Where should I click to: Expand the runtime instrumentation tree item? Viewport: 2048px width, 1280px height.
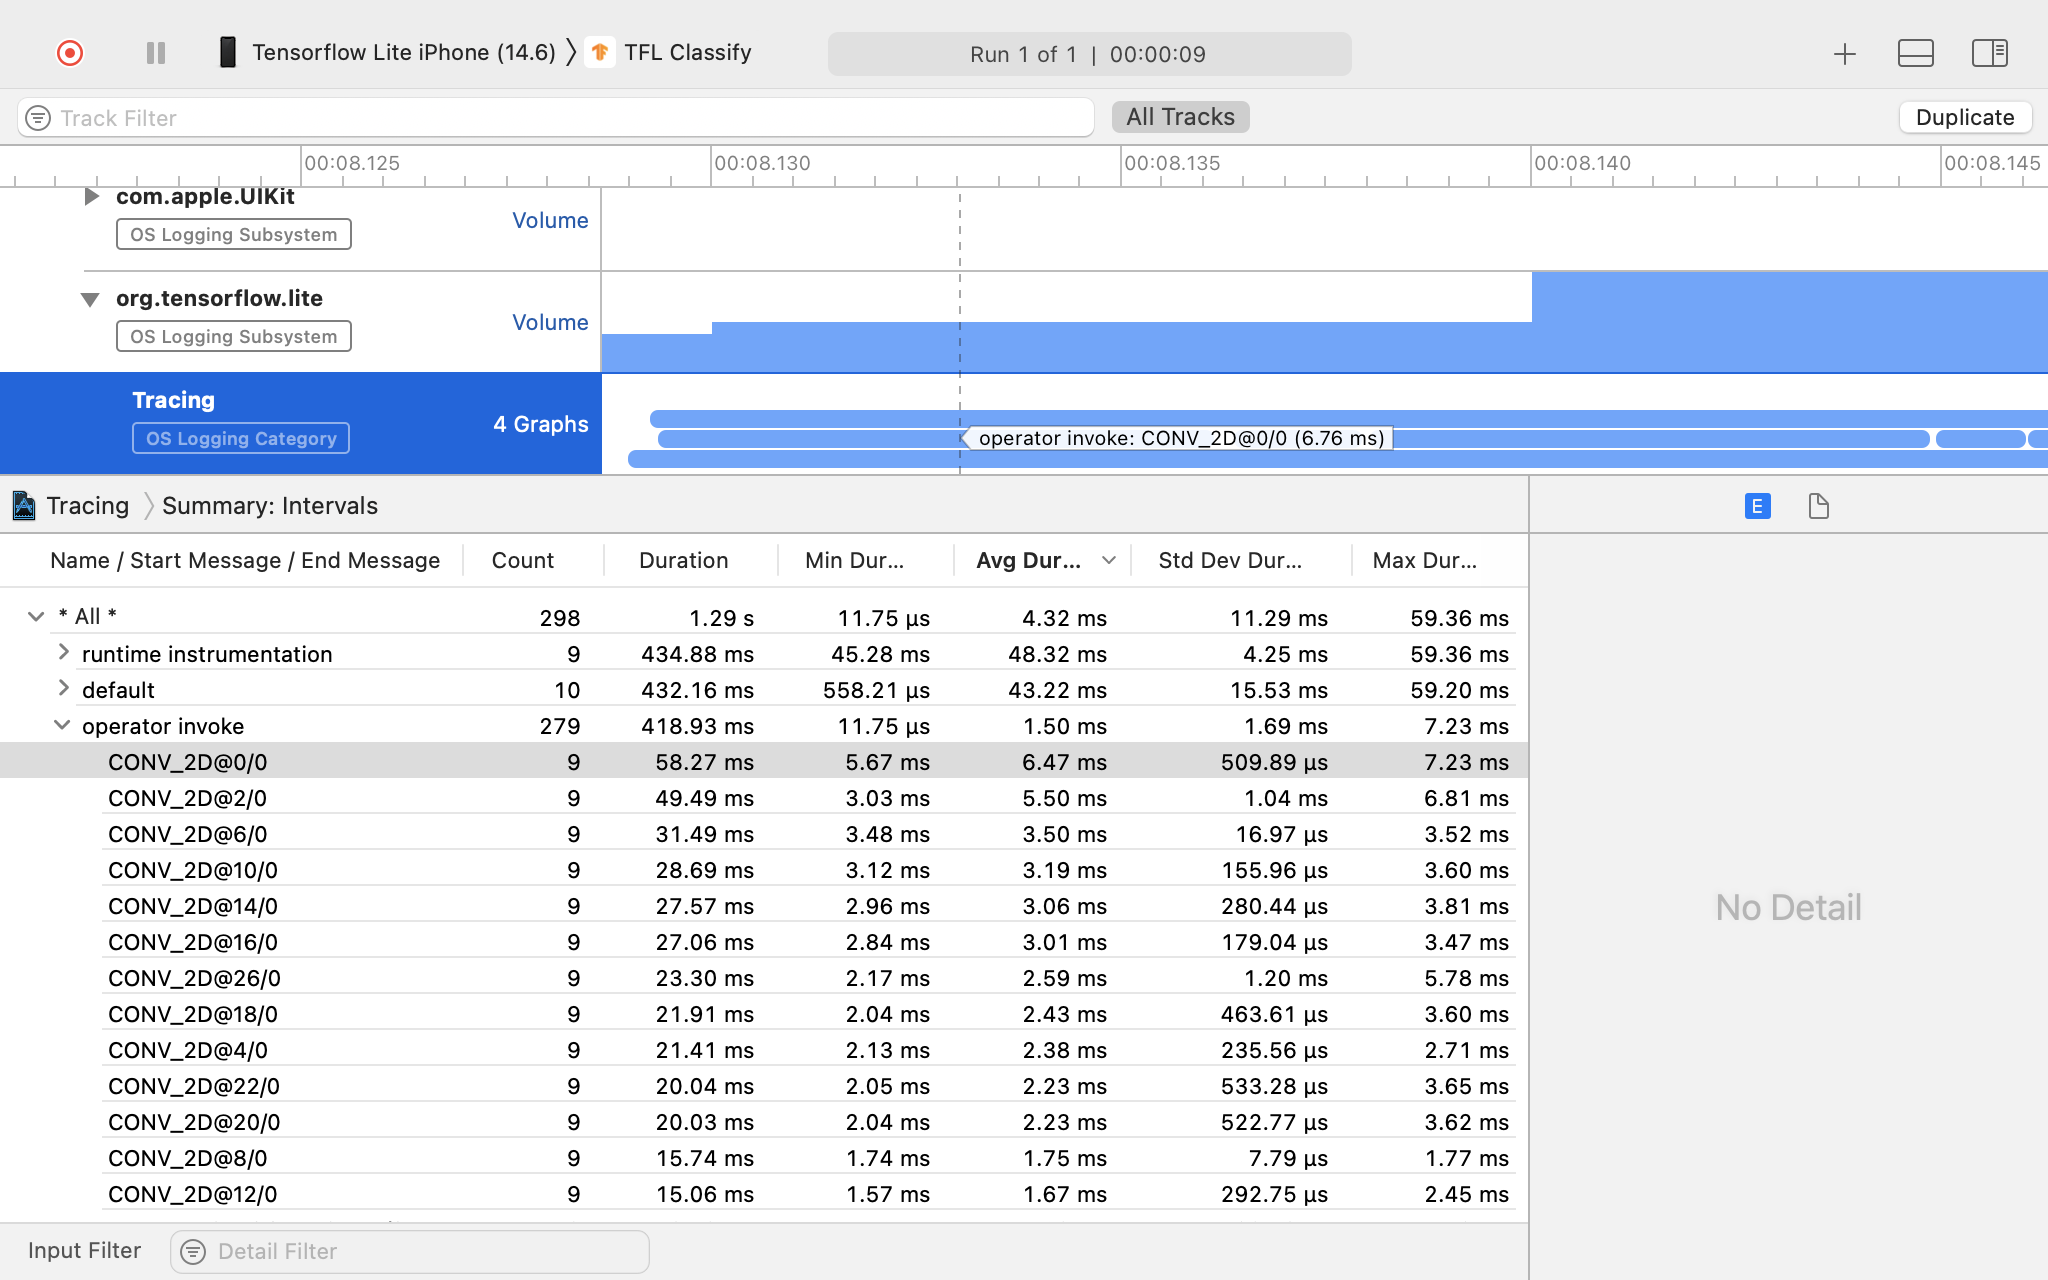coord(60,652)
